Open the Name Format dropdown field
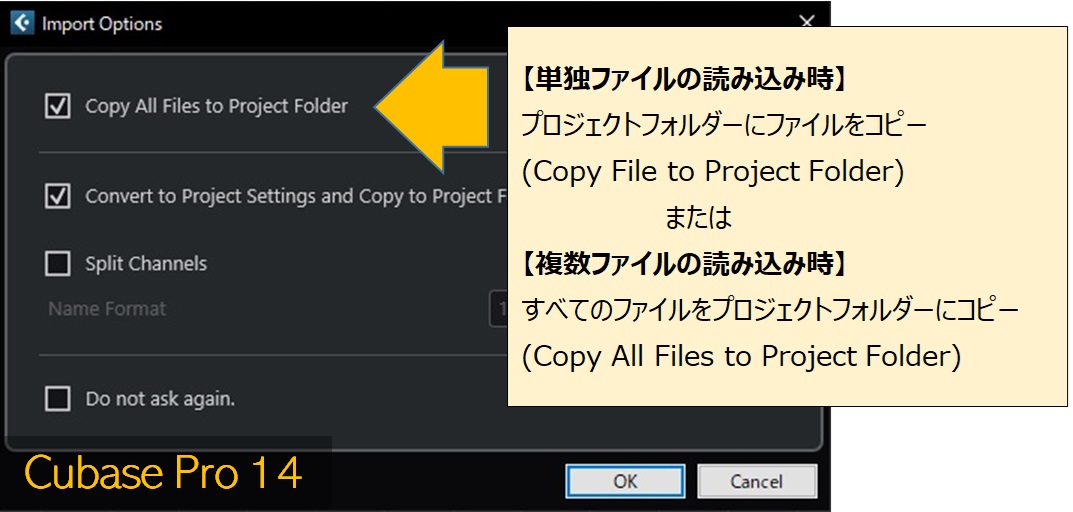Viewport: 1073px width, 512px height. [498, 309]
